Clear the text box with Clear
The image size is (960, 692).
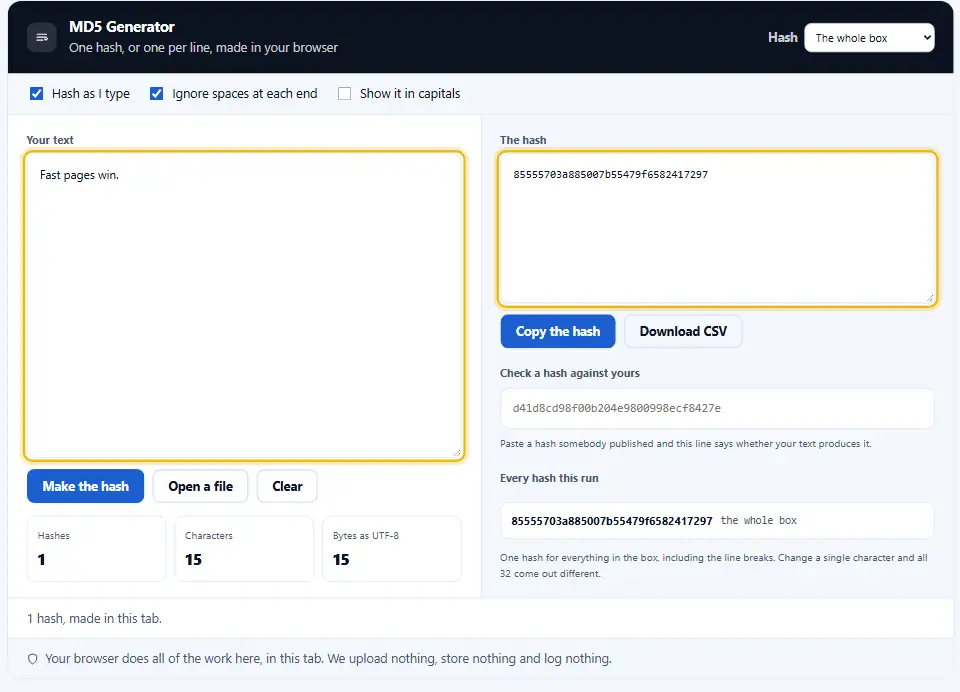[287, 486]
